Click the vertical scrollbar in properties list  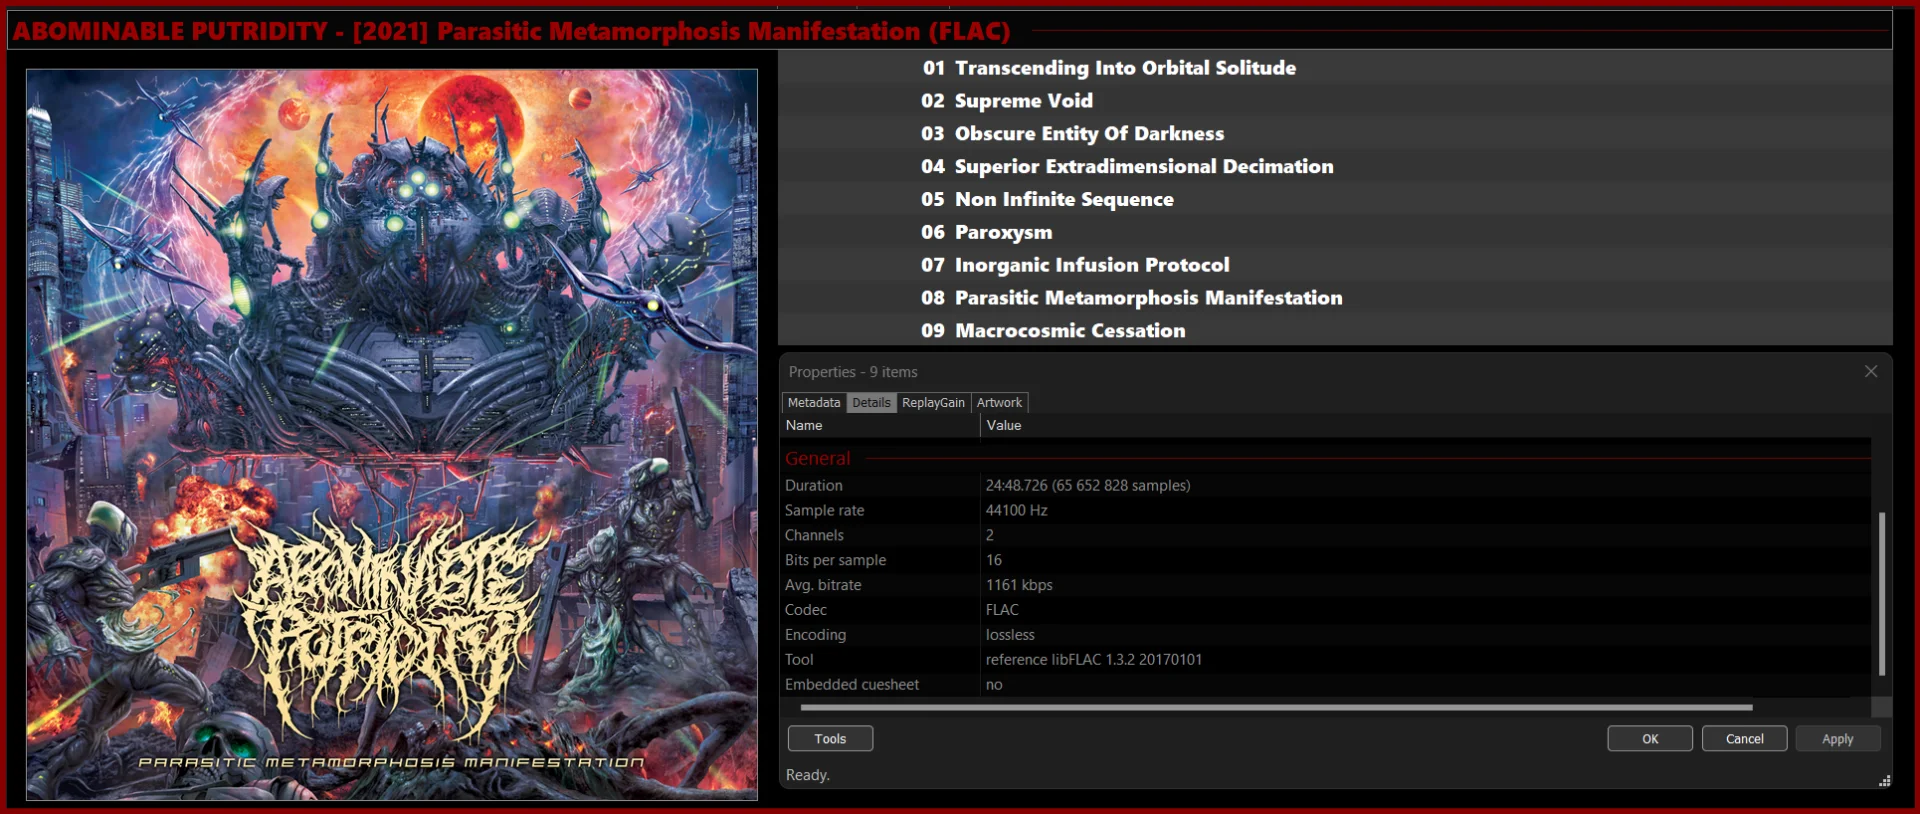coord(1881,594)
